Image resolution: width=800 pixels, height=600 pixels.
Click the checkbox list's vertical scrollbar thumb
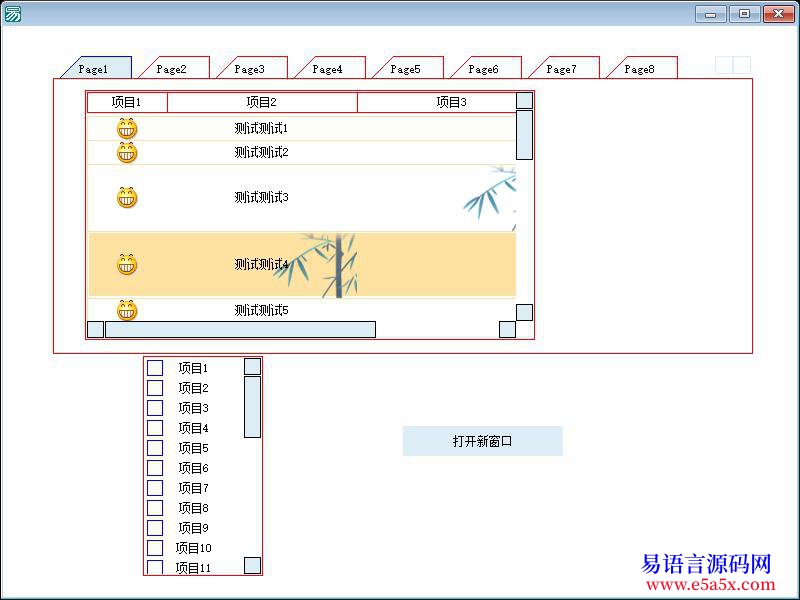pos(252,407)
